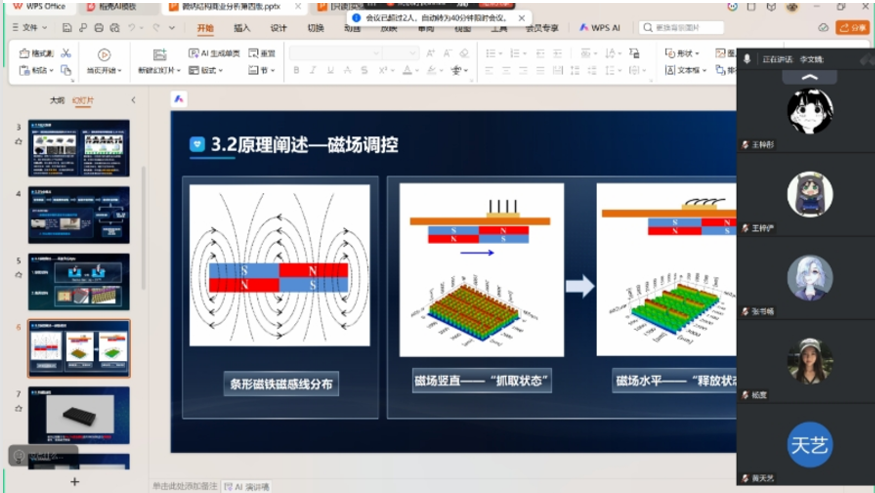Click the New Slide icon
875x493 pixels.
tap(159, 55)
